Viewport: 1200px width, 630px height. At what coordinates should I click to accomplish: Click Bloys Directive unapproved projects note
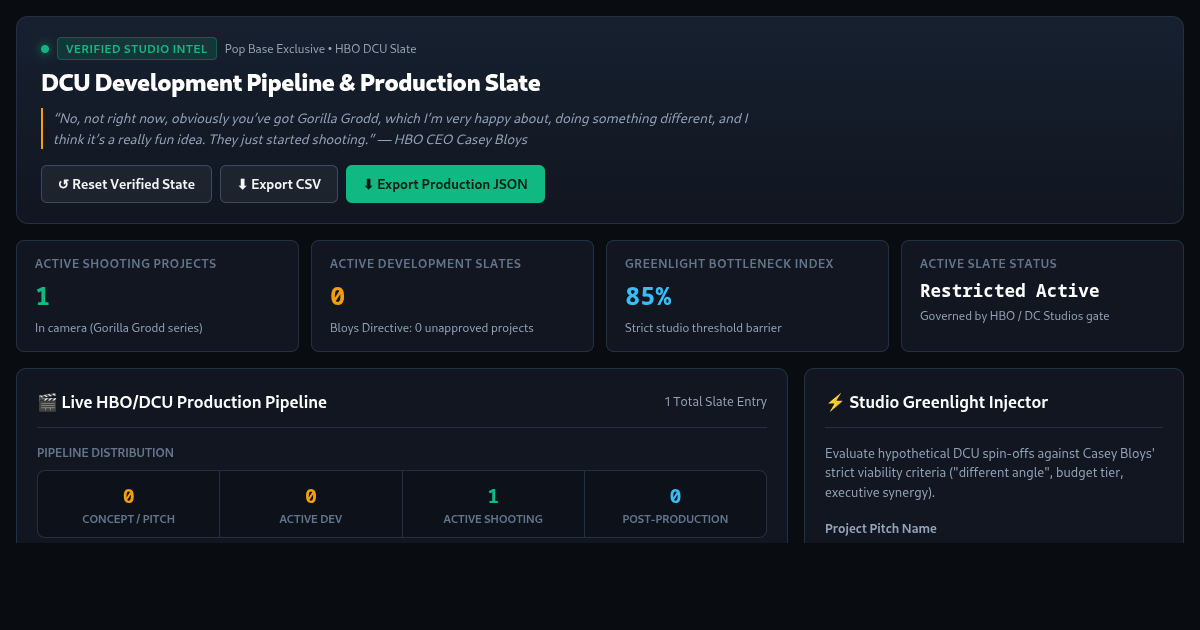coord(432,328)
